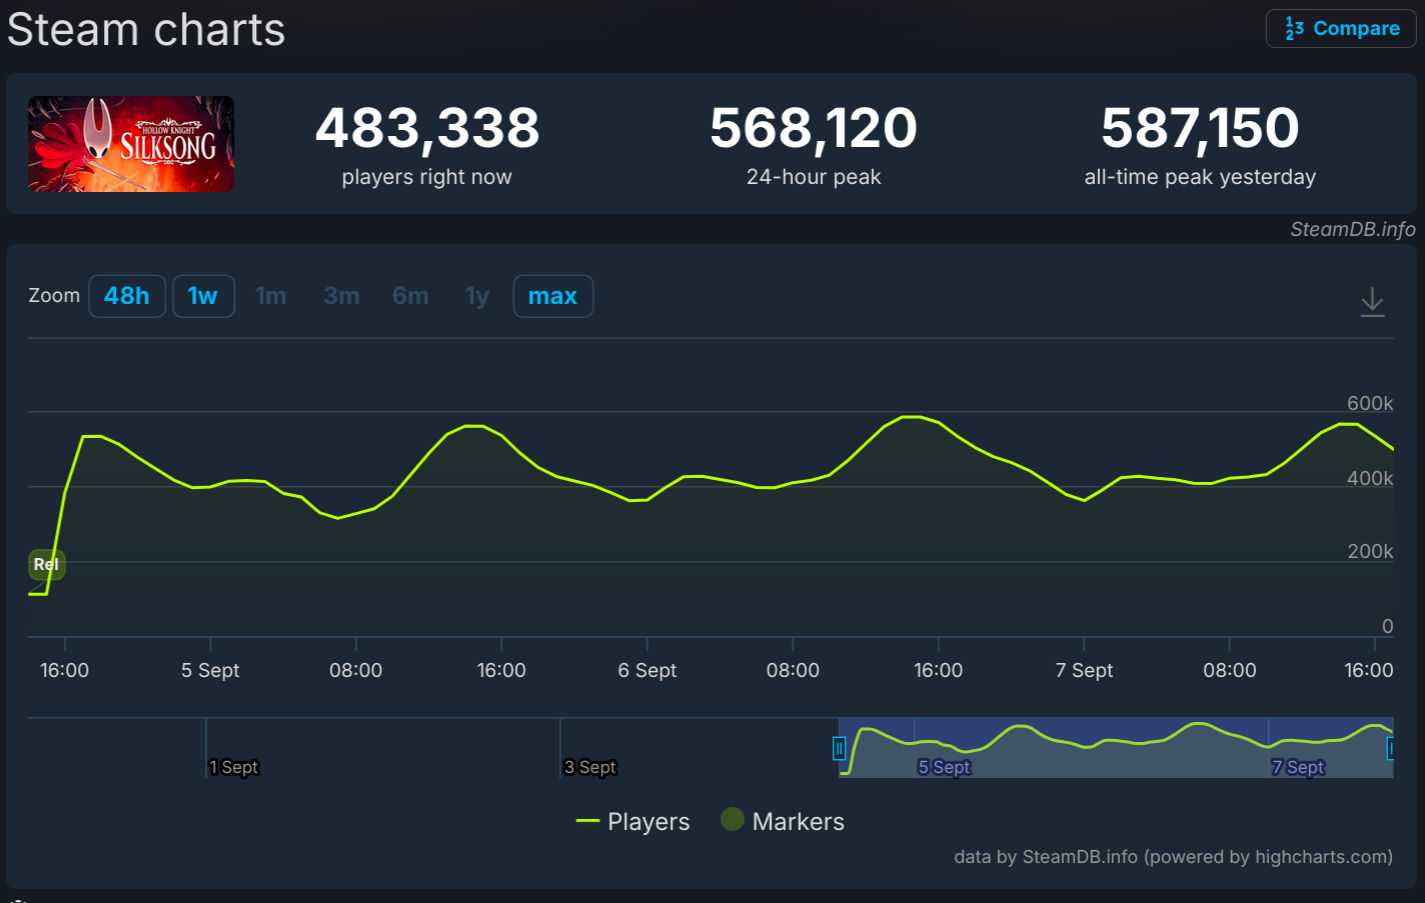Select the 1w zoom range
The width and height of the screenshot is (1425, 903).
pyautogui.click(x=203, y=296)
